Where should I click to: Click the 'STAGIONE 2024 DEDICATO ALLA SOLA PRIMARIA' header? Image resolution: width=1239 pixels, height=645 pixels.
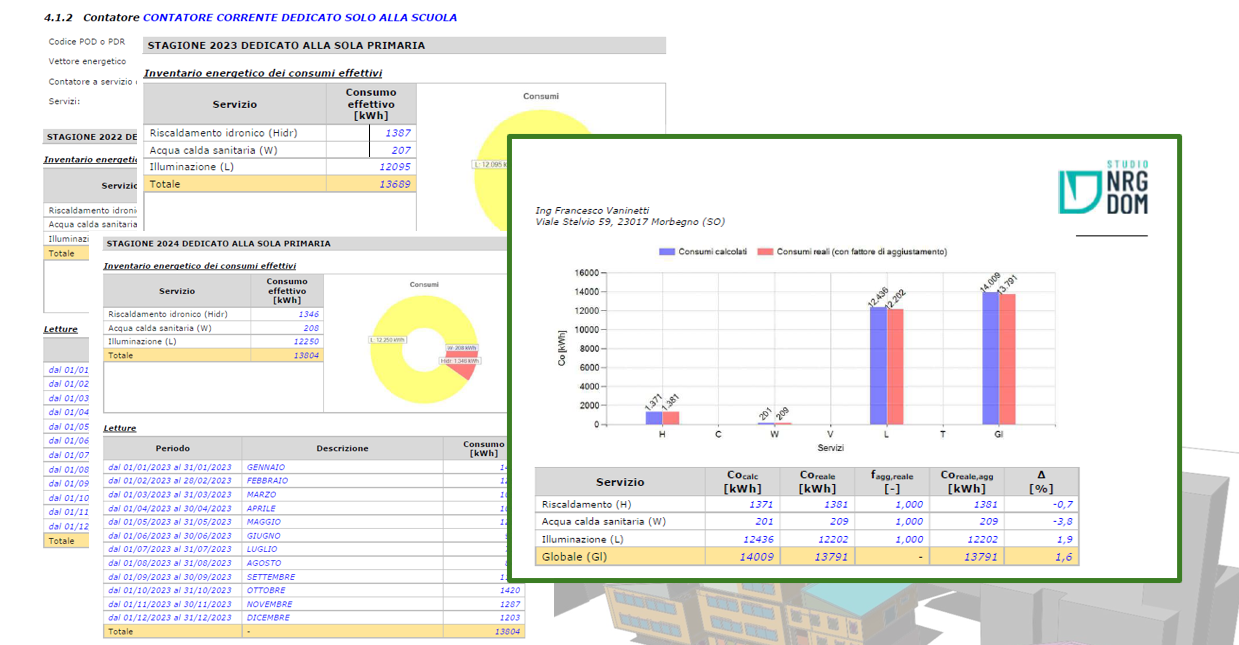[x=217, y=243]
